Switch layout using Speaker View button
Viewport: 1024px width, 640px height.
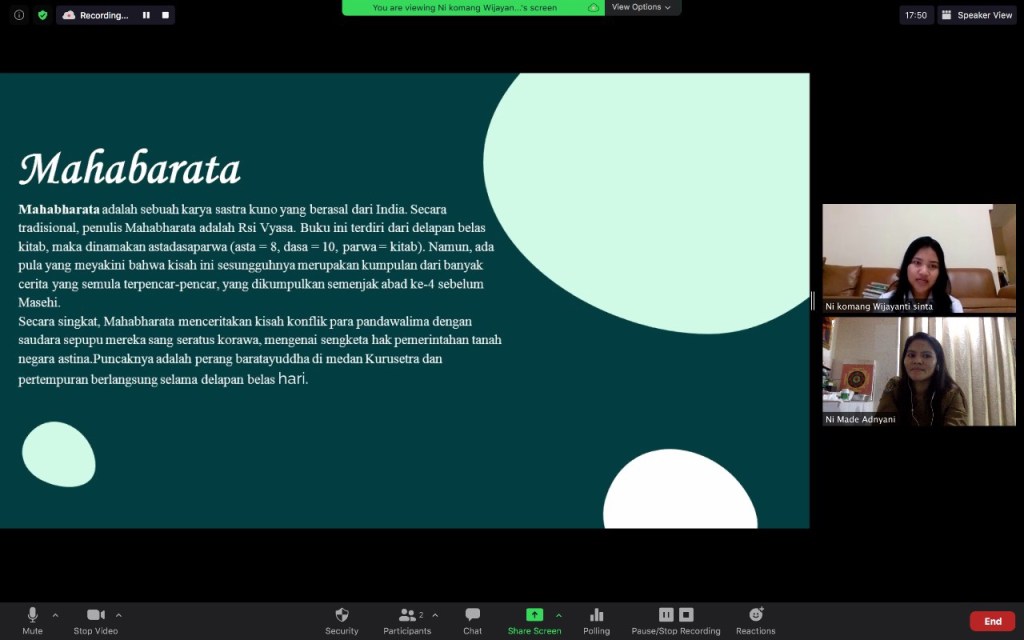[x=977, y=15]
